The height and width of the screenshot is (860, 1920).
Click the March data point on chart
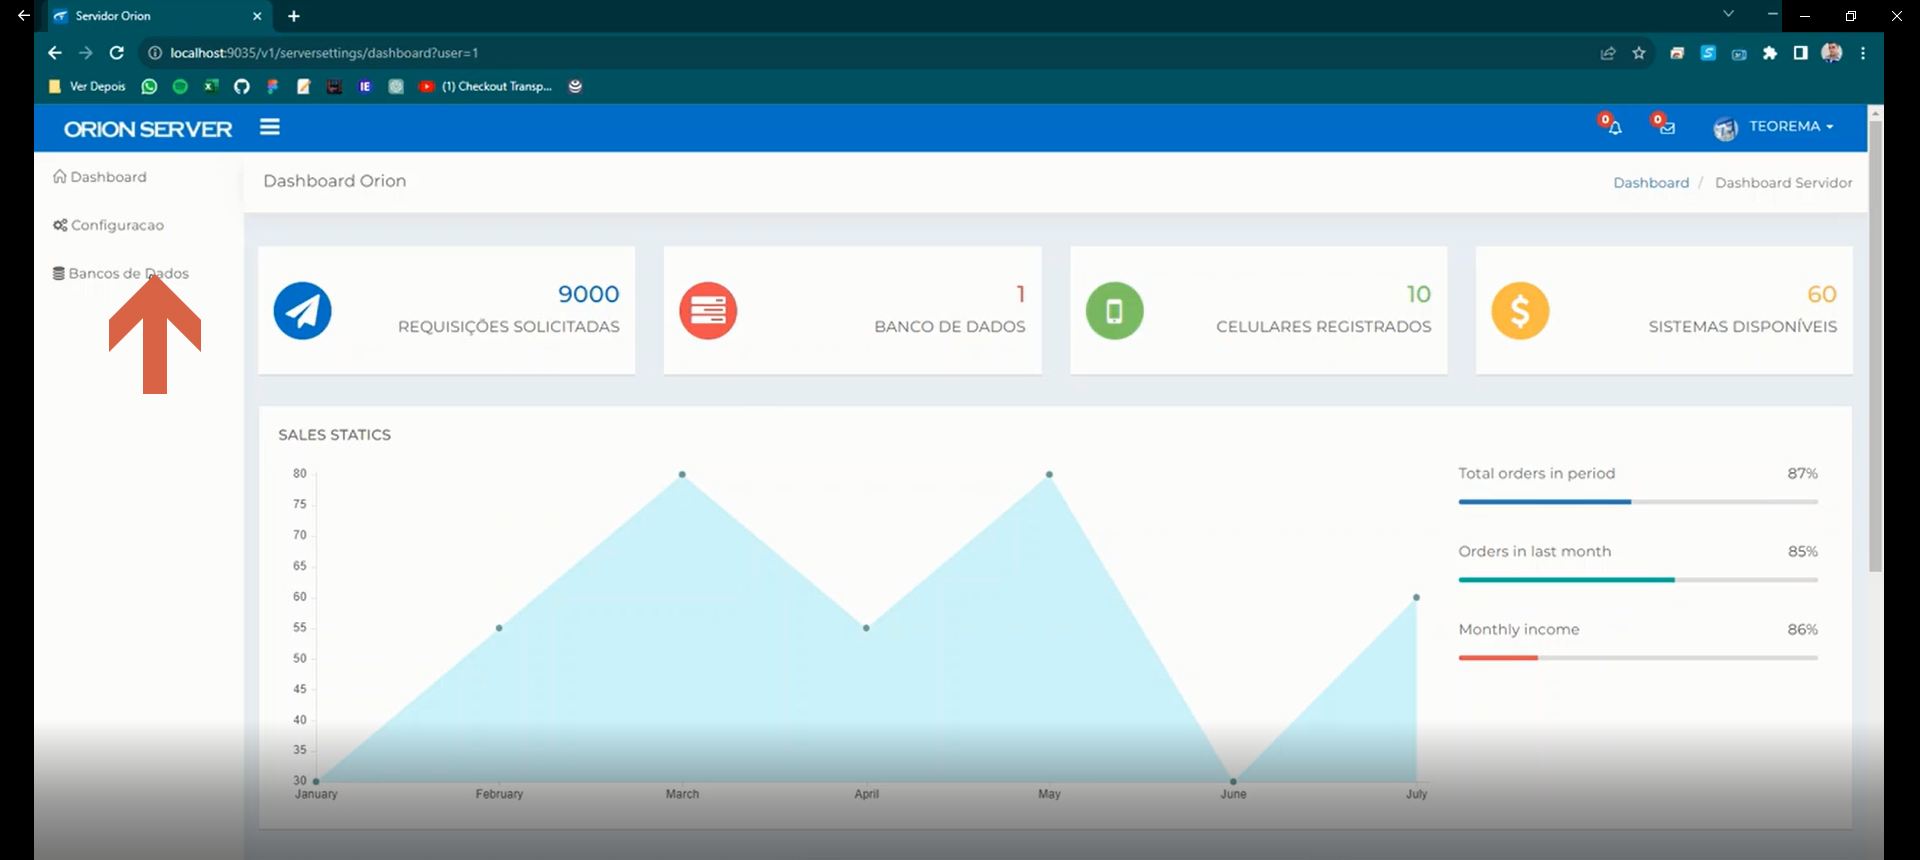[x=682, y=474]
